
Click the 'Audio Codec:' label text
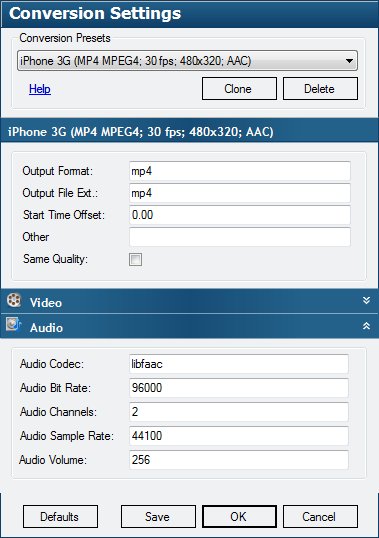tap(52, 364)
